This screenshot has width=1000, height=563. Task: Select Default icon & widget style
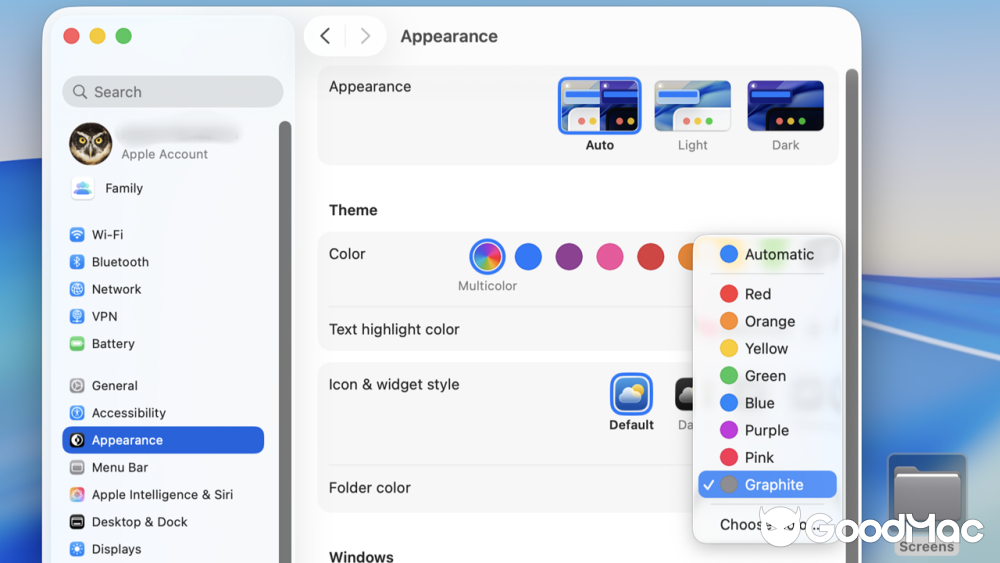click(631, 394)
